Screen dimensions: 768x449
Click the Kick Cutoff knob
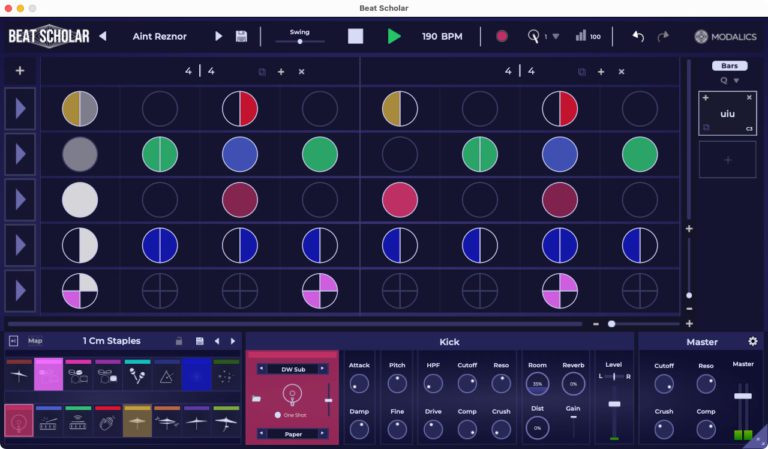467,384
